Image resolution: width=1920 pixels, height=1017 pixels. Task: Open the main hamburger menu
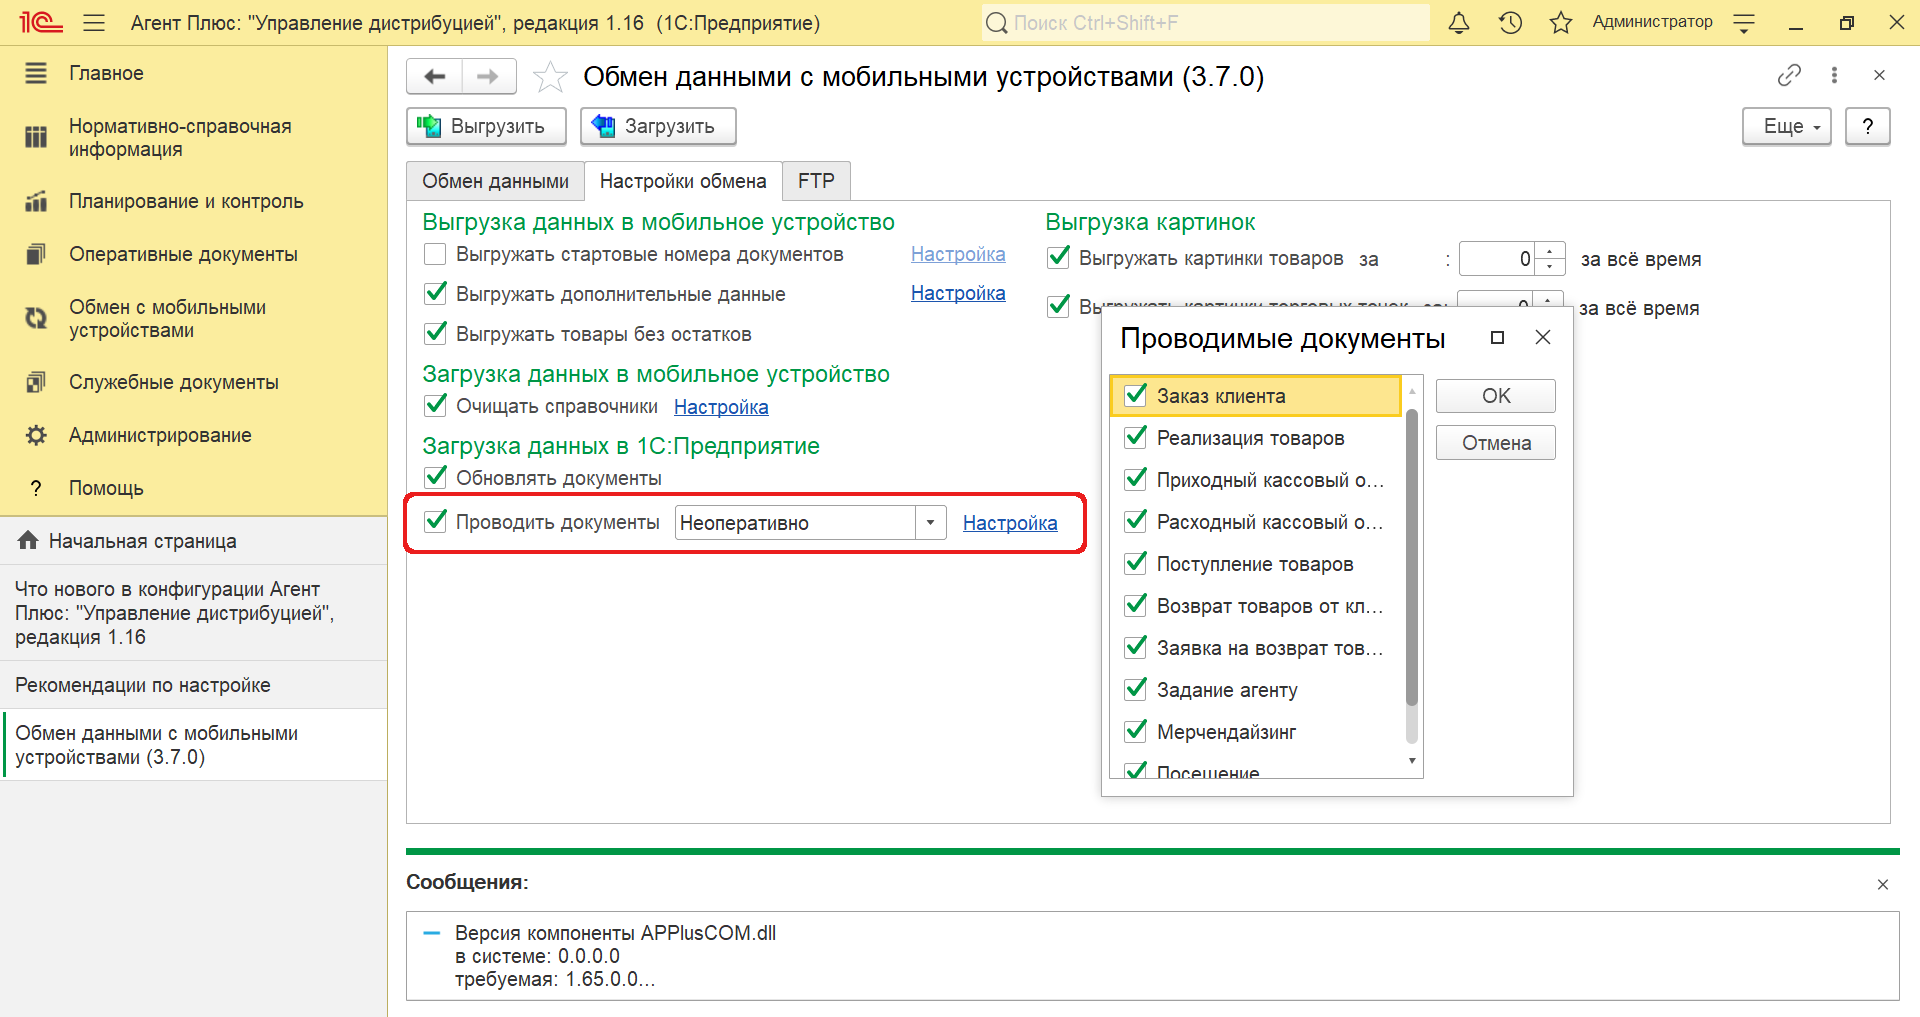pyautogui.click(x=94, y=22)
